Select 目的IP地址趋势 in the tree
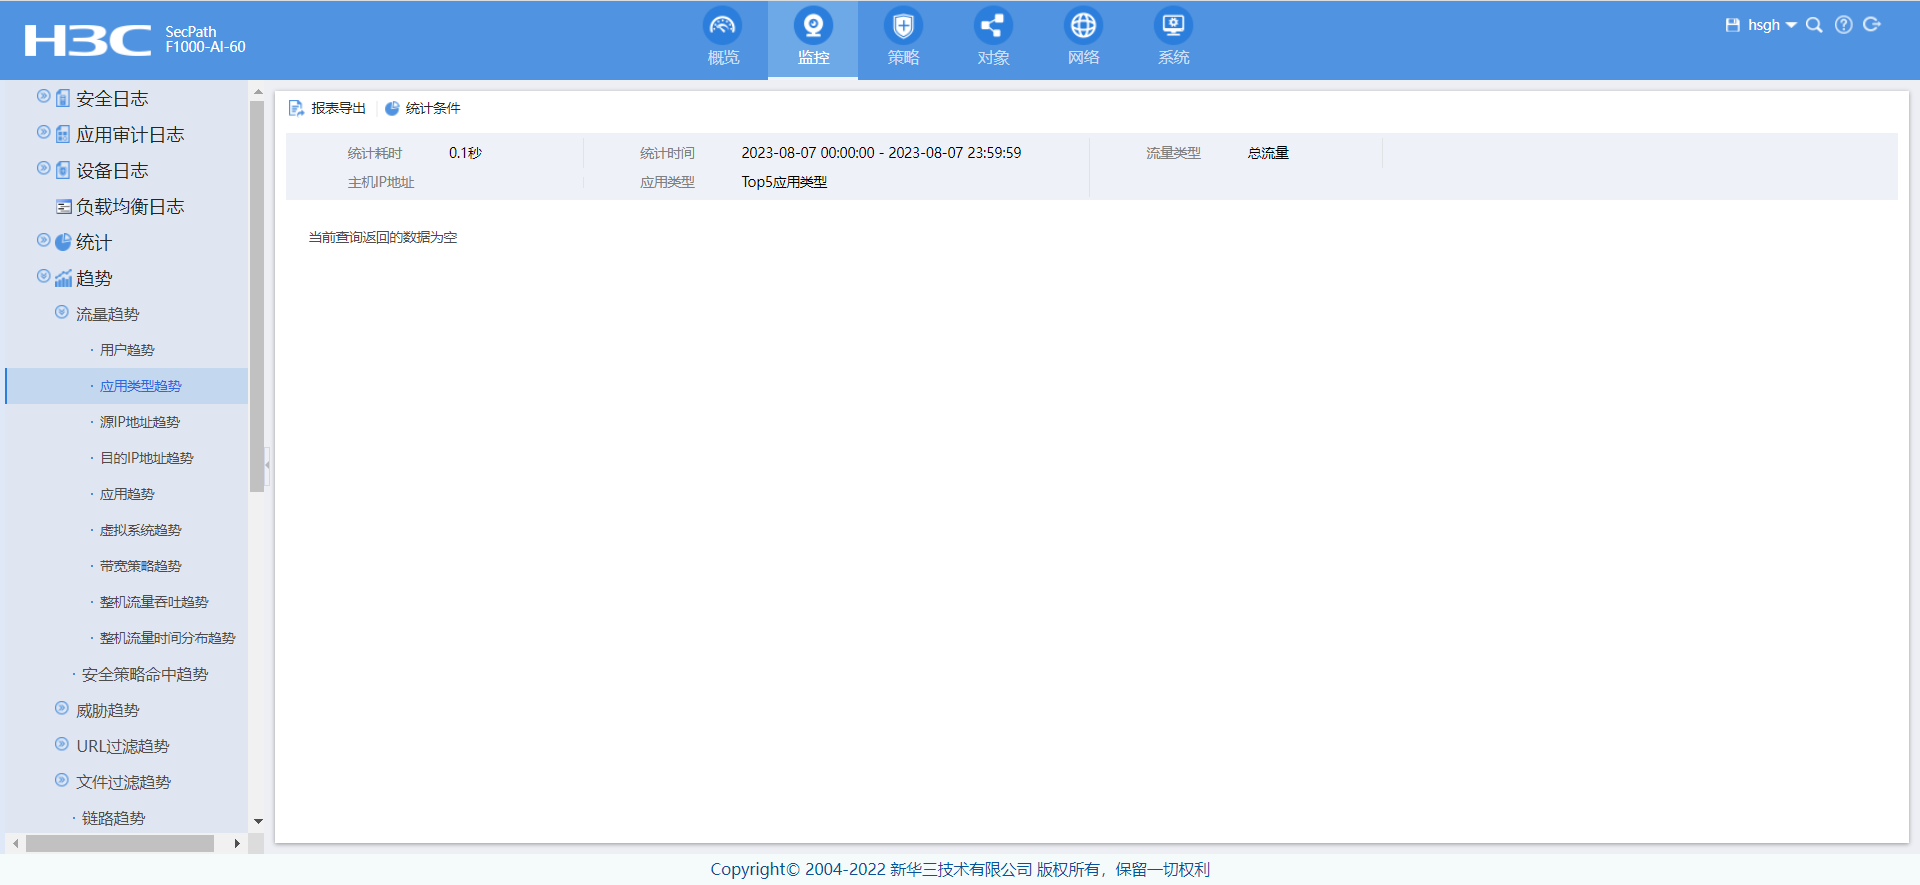 tap(147, 458)
